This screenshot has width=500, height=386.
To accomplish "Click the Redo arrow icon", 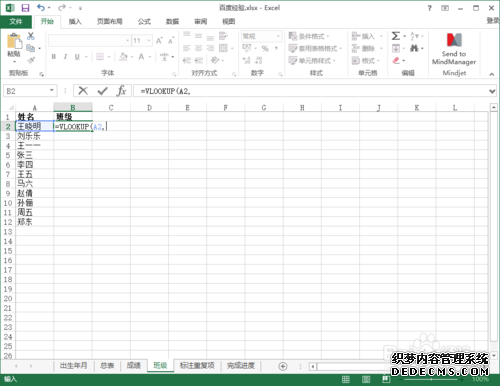I will click(62, 7).
